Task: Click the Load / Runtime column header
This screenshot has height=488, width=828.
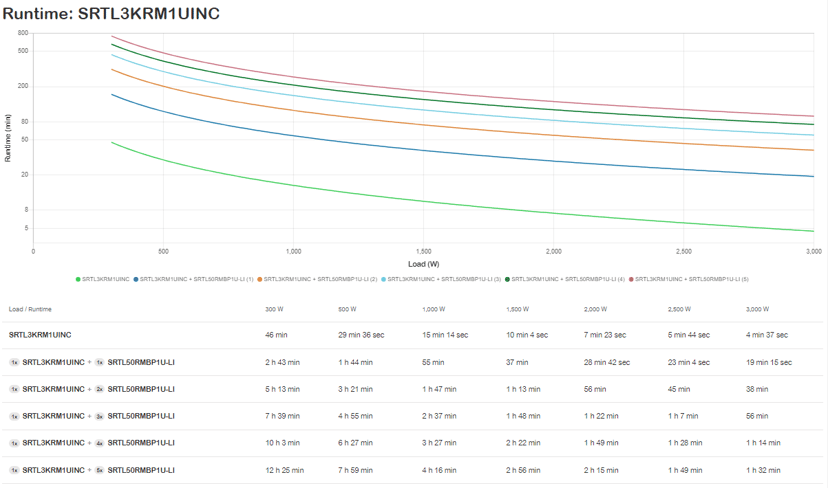Action: point(30,309)
